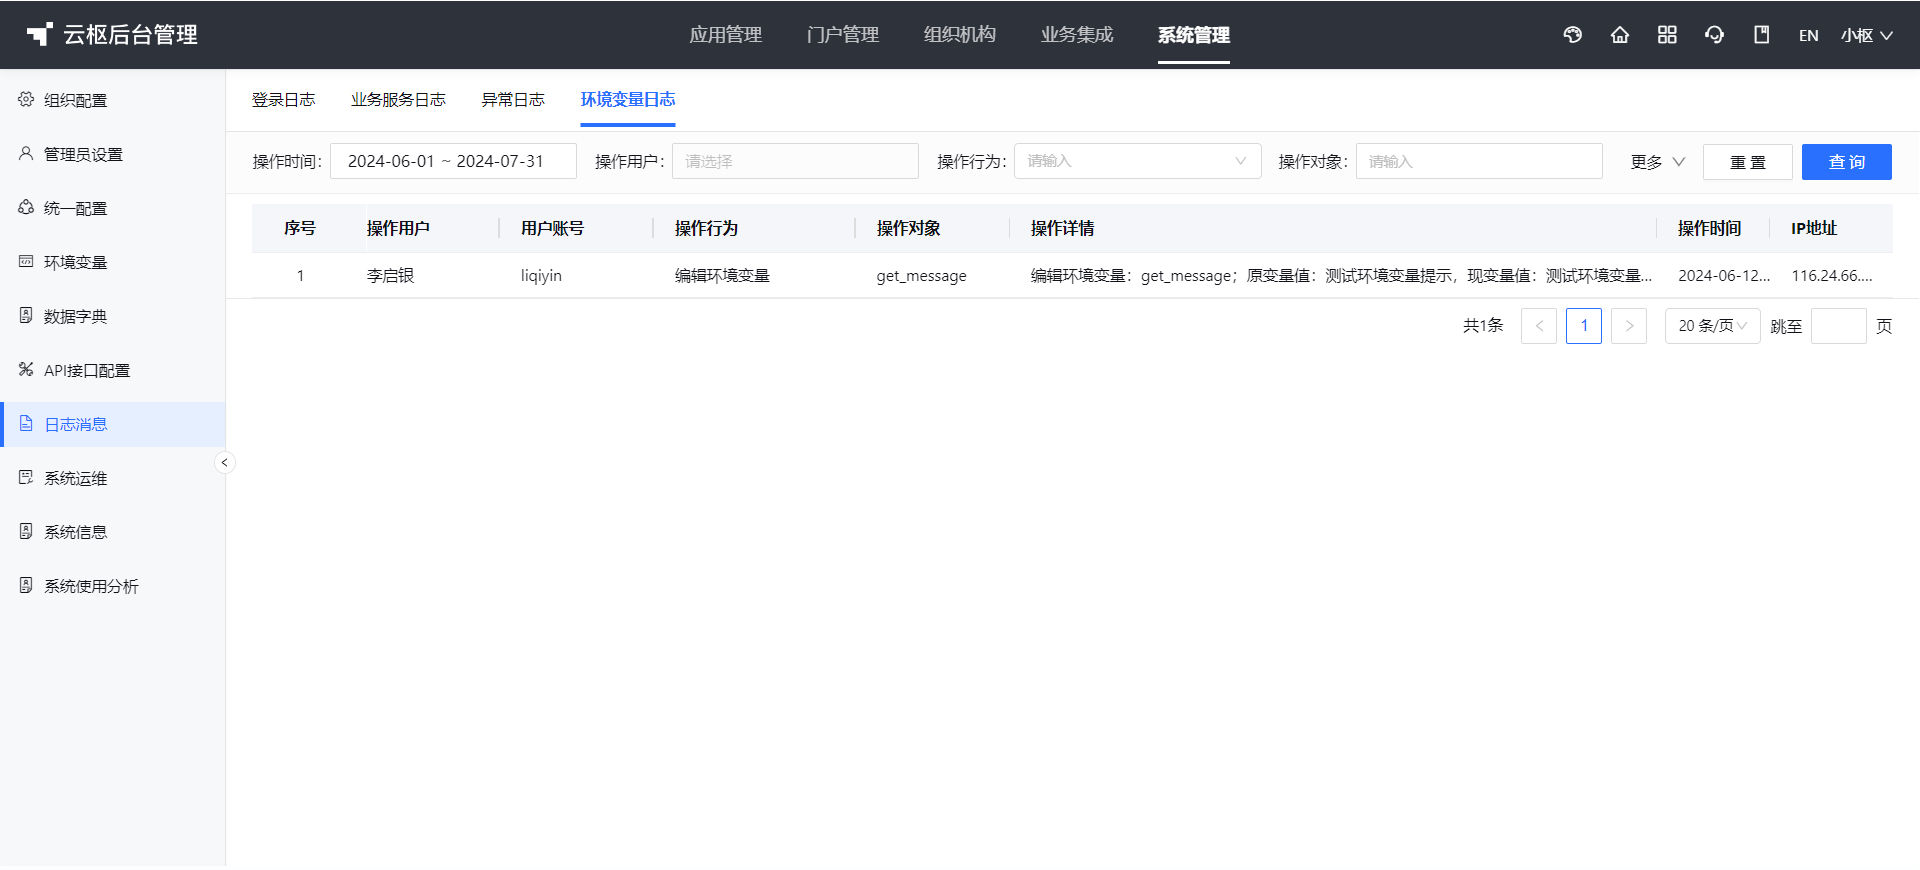Switch to the 登录日志 tab

[283, 100]
